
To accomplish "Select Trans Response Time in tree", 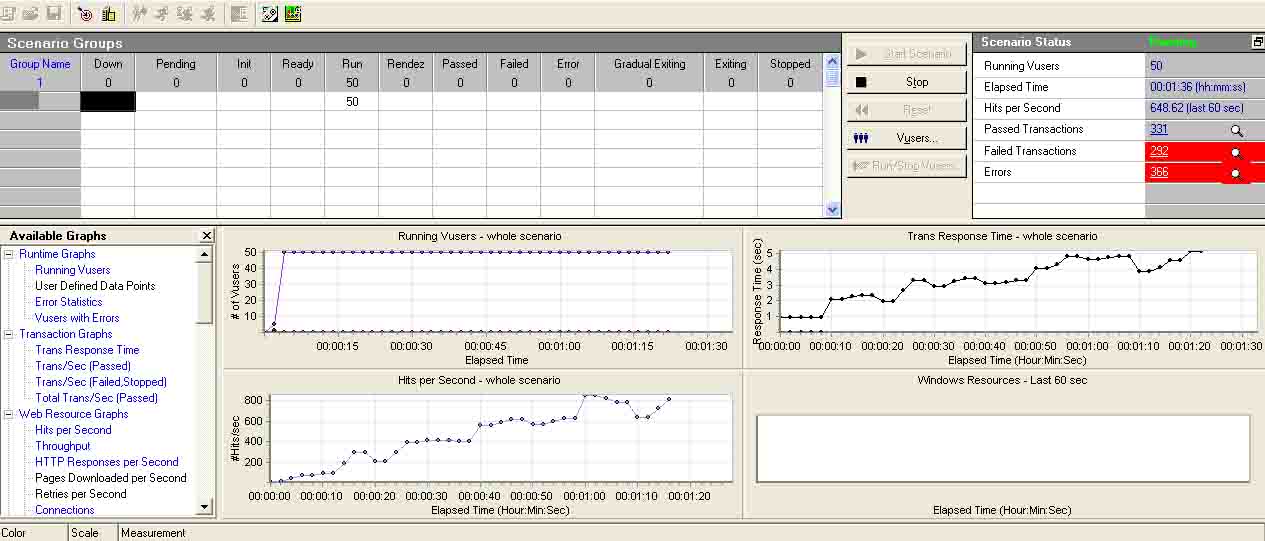I will [x=87, y=350].
